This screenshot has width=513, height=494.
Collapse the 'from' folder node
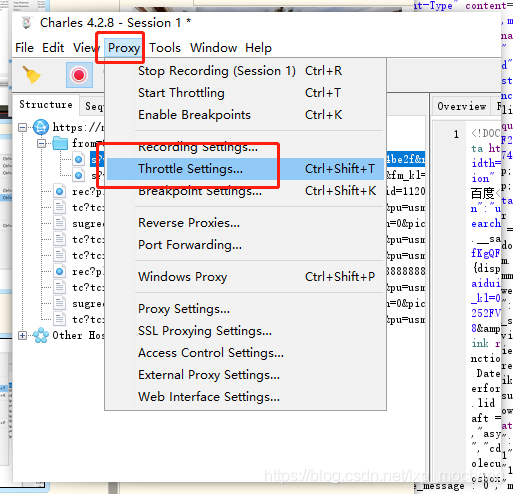(41, 144)
